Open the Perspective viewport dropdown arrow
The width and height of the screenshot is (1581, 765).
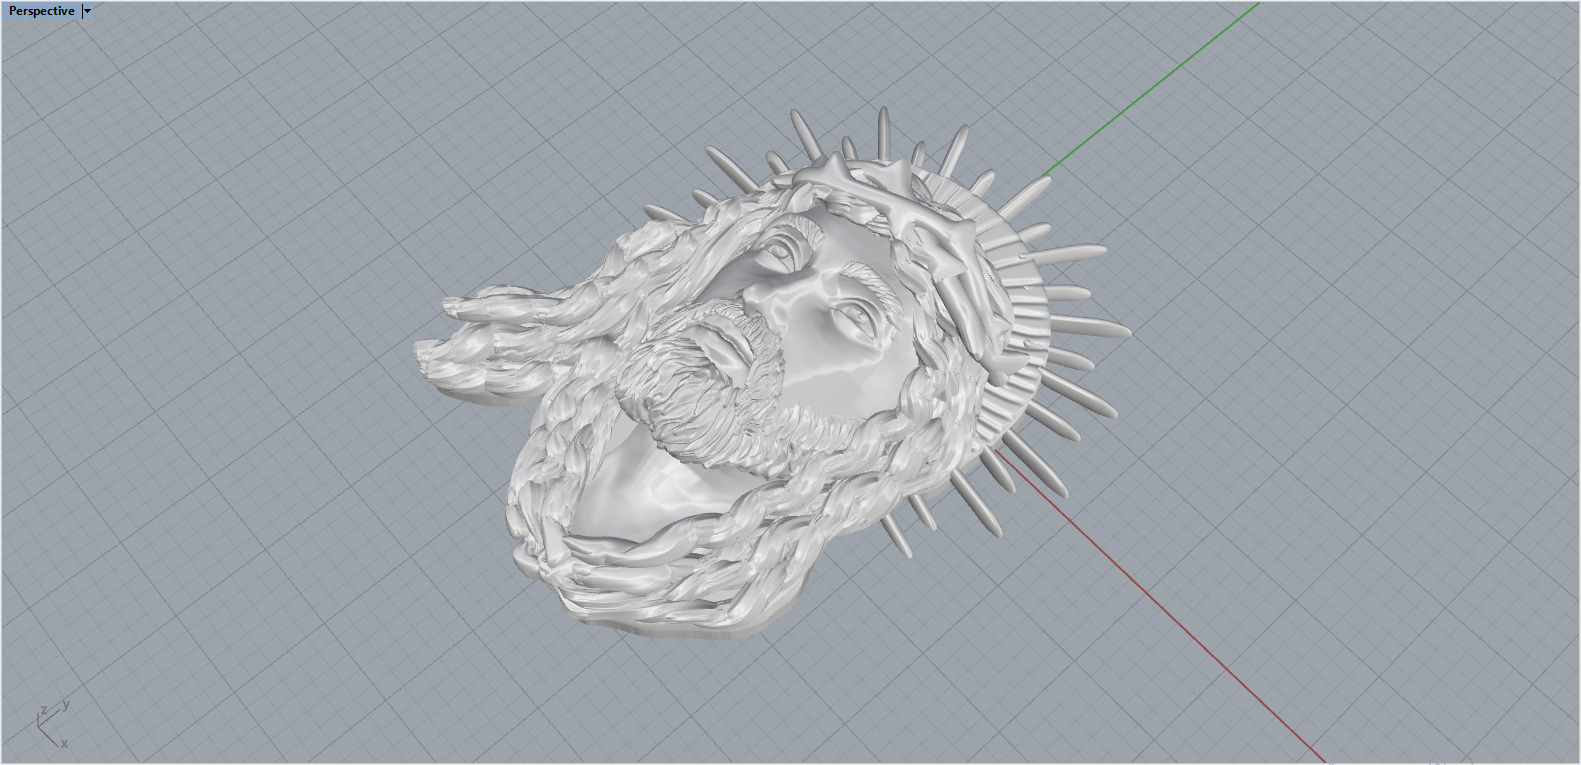click(88, 11)
